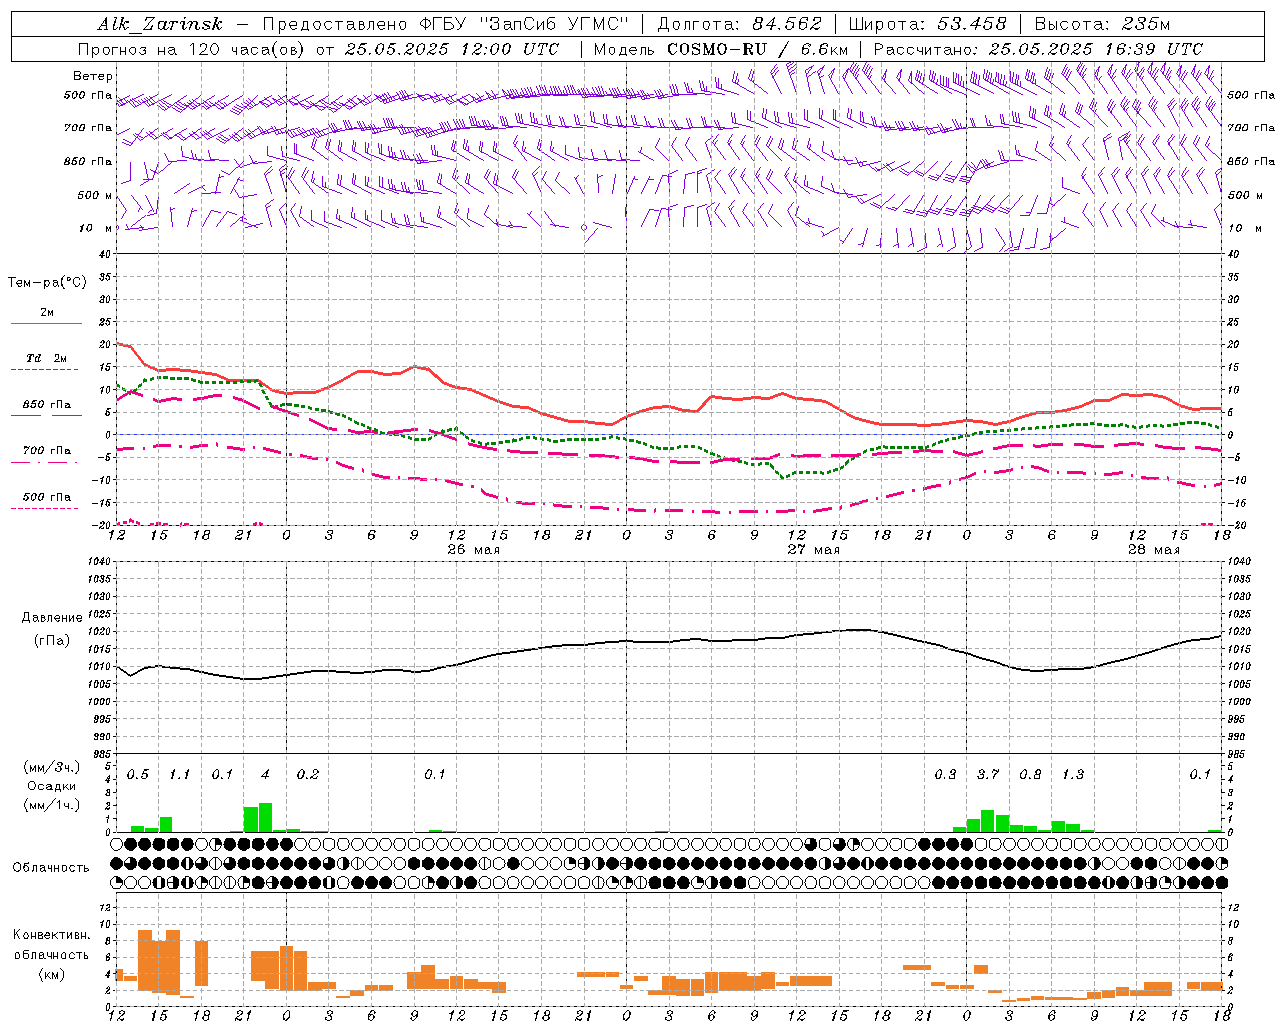This screenshot has height=1024, width=1280.
Task: Click the 4 precipitation total value
Action: [x=265, y=774]
